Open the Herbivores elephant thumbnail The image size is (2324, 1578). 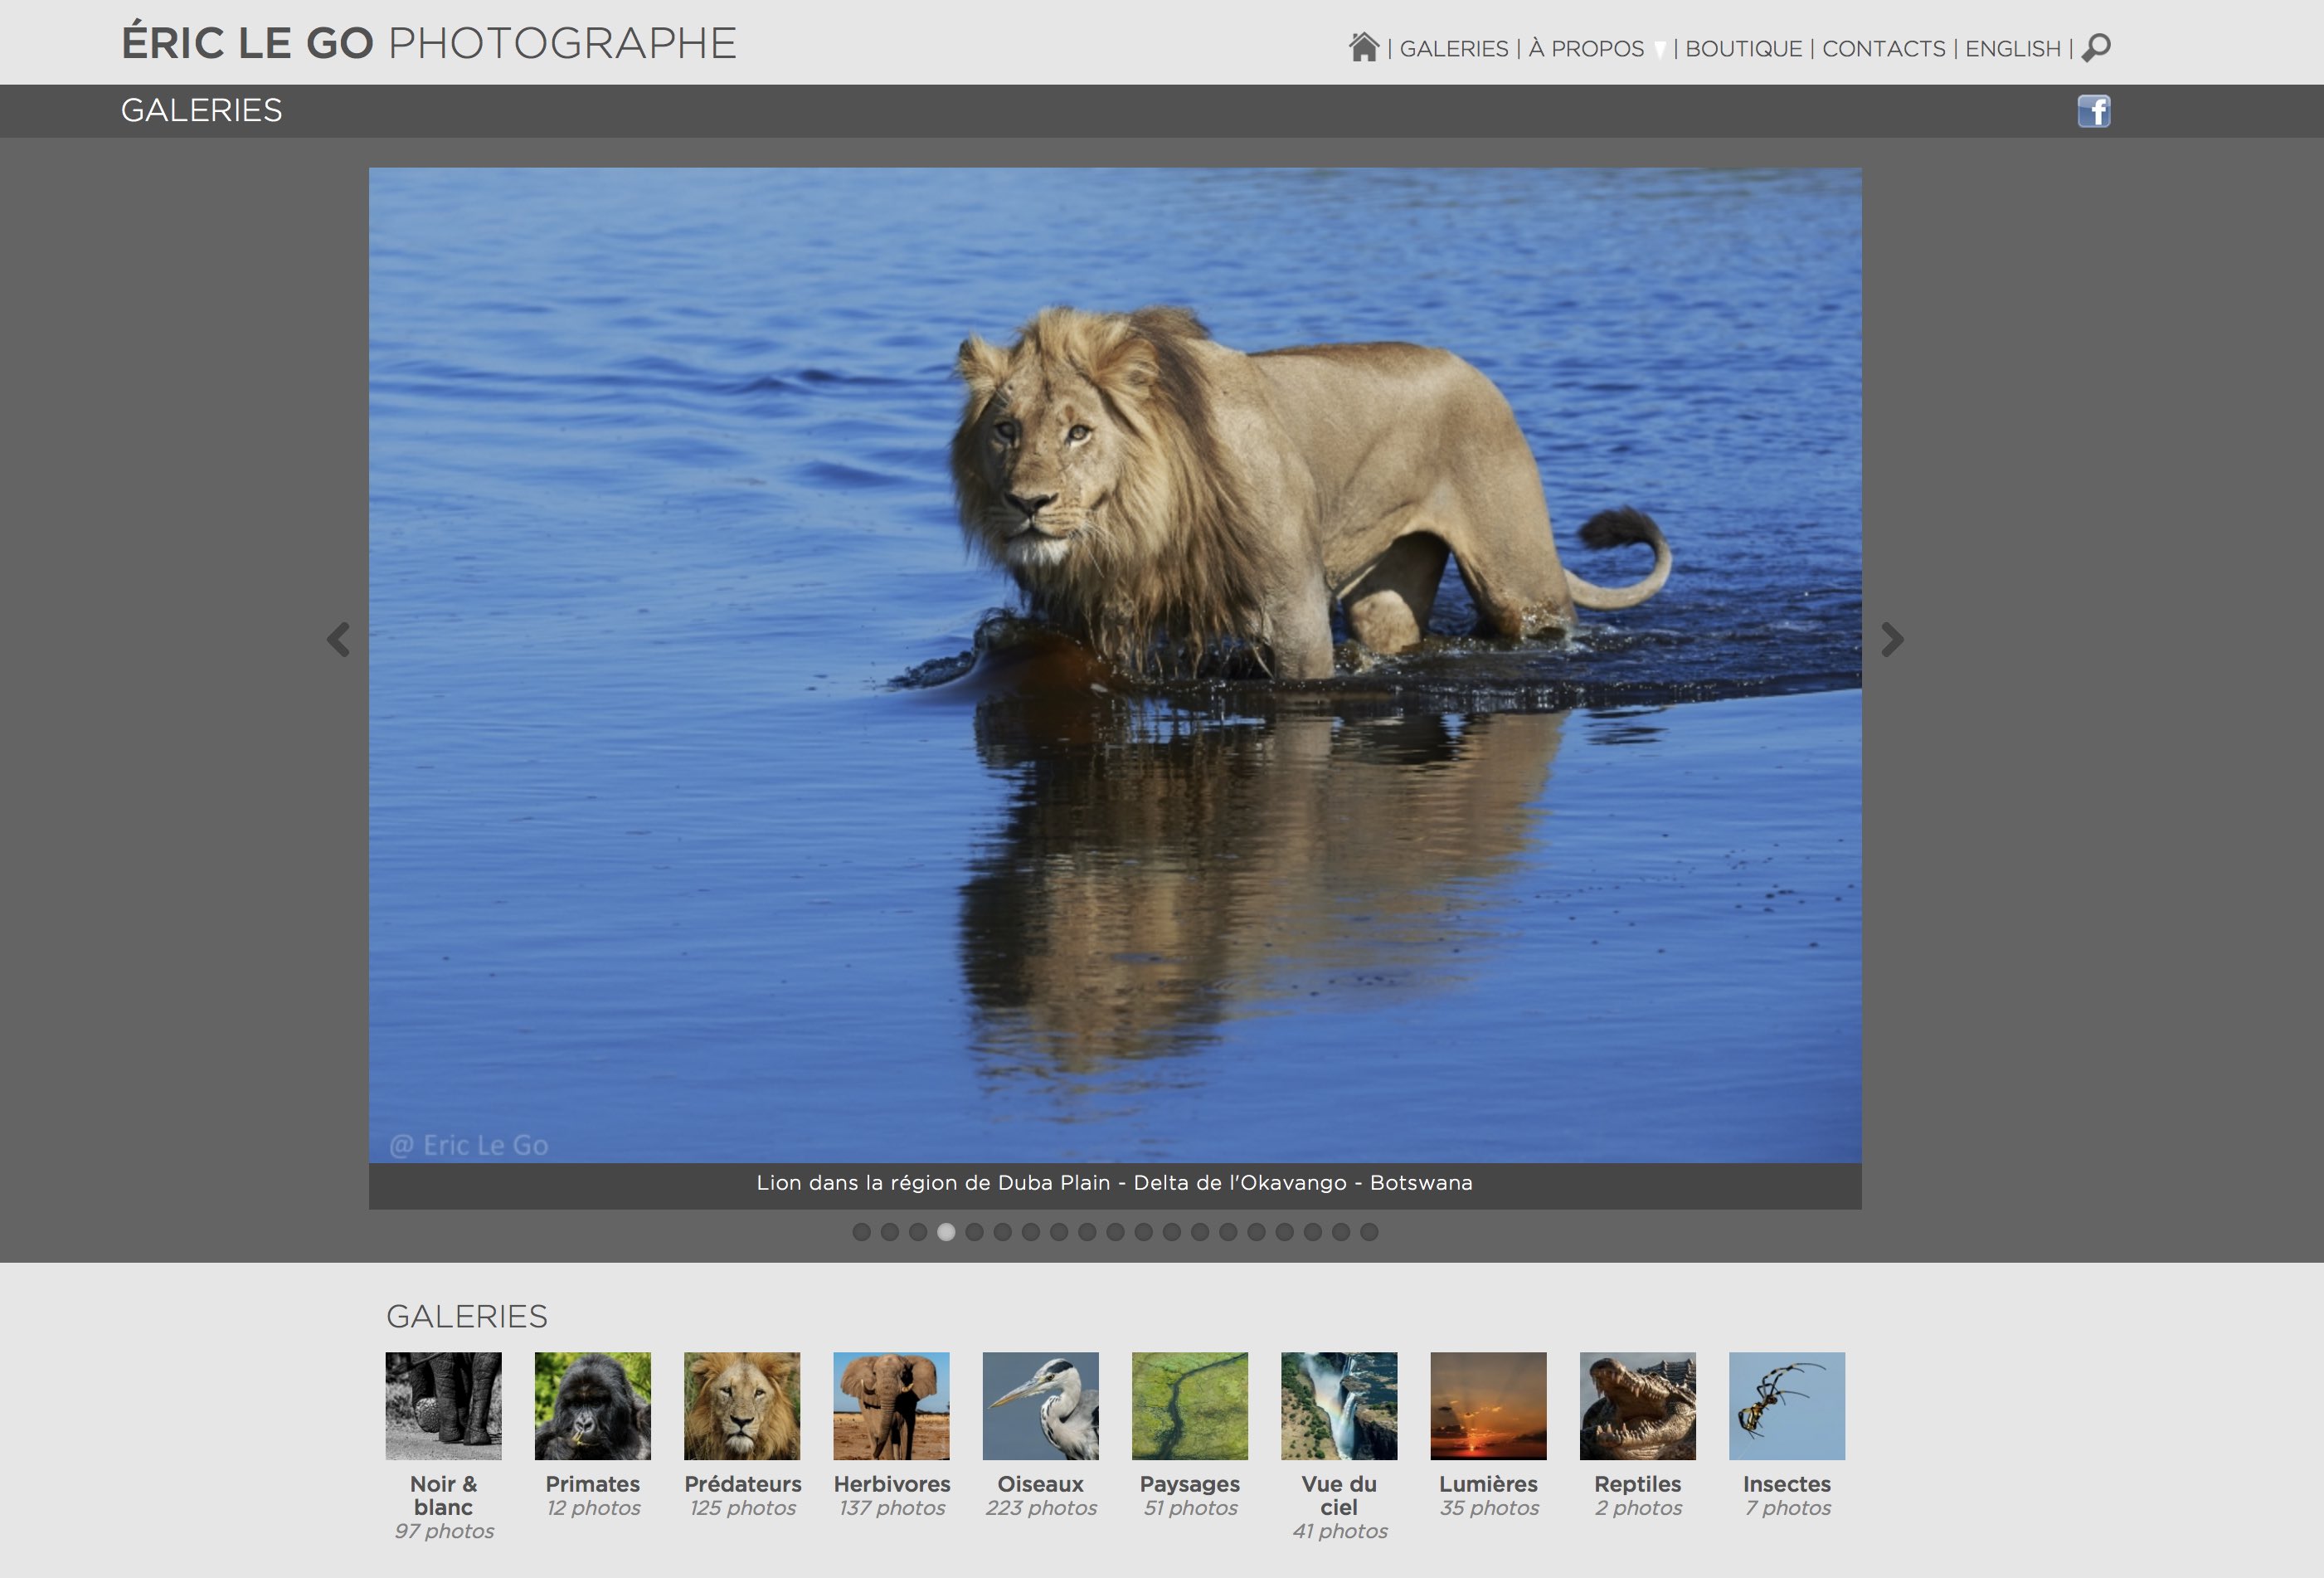tap(892, 1406)
